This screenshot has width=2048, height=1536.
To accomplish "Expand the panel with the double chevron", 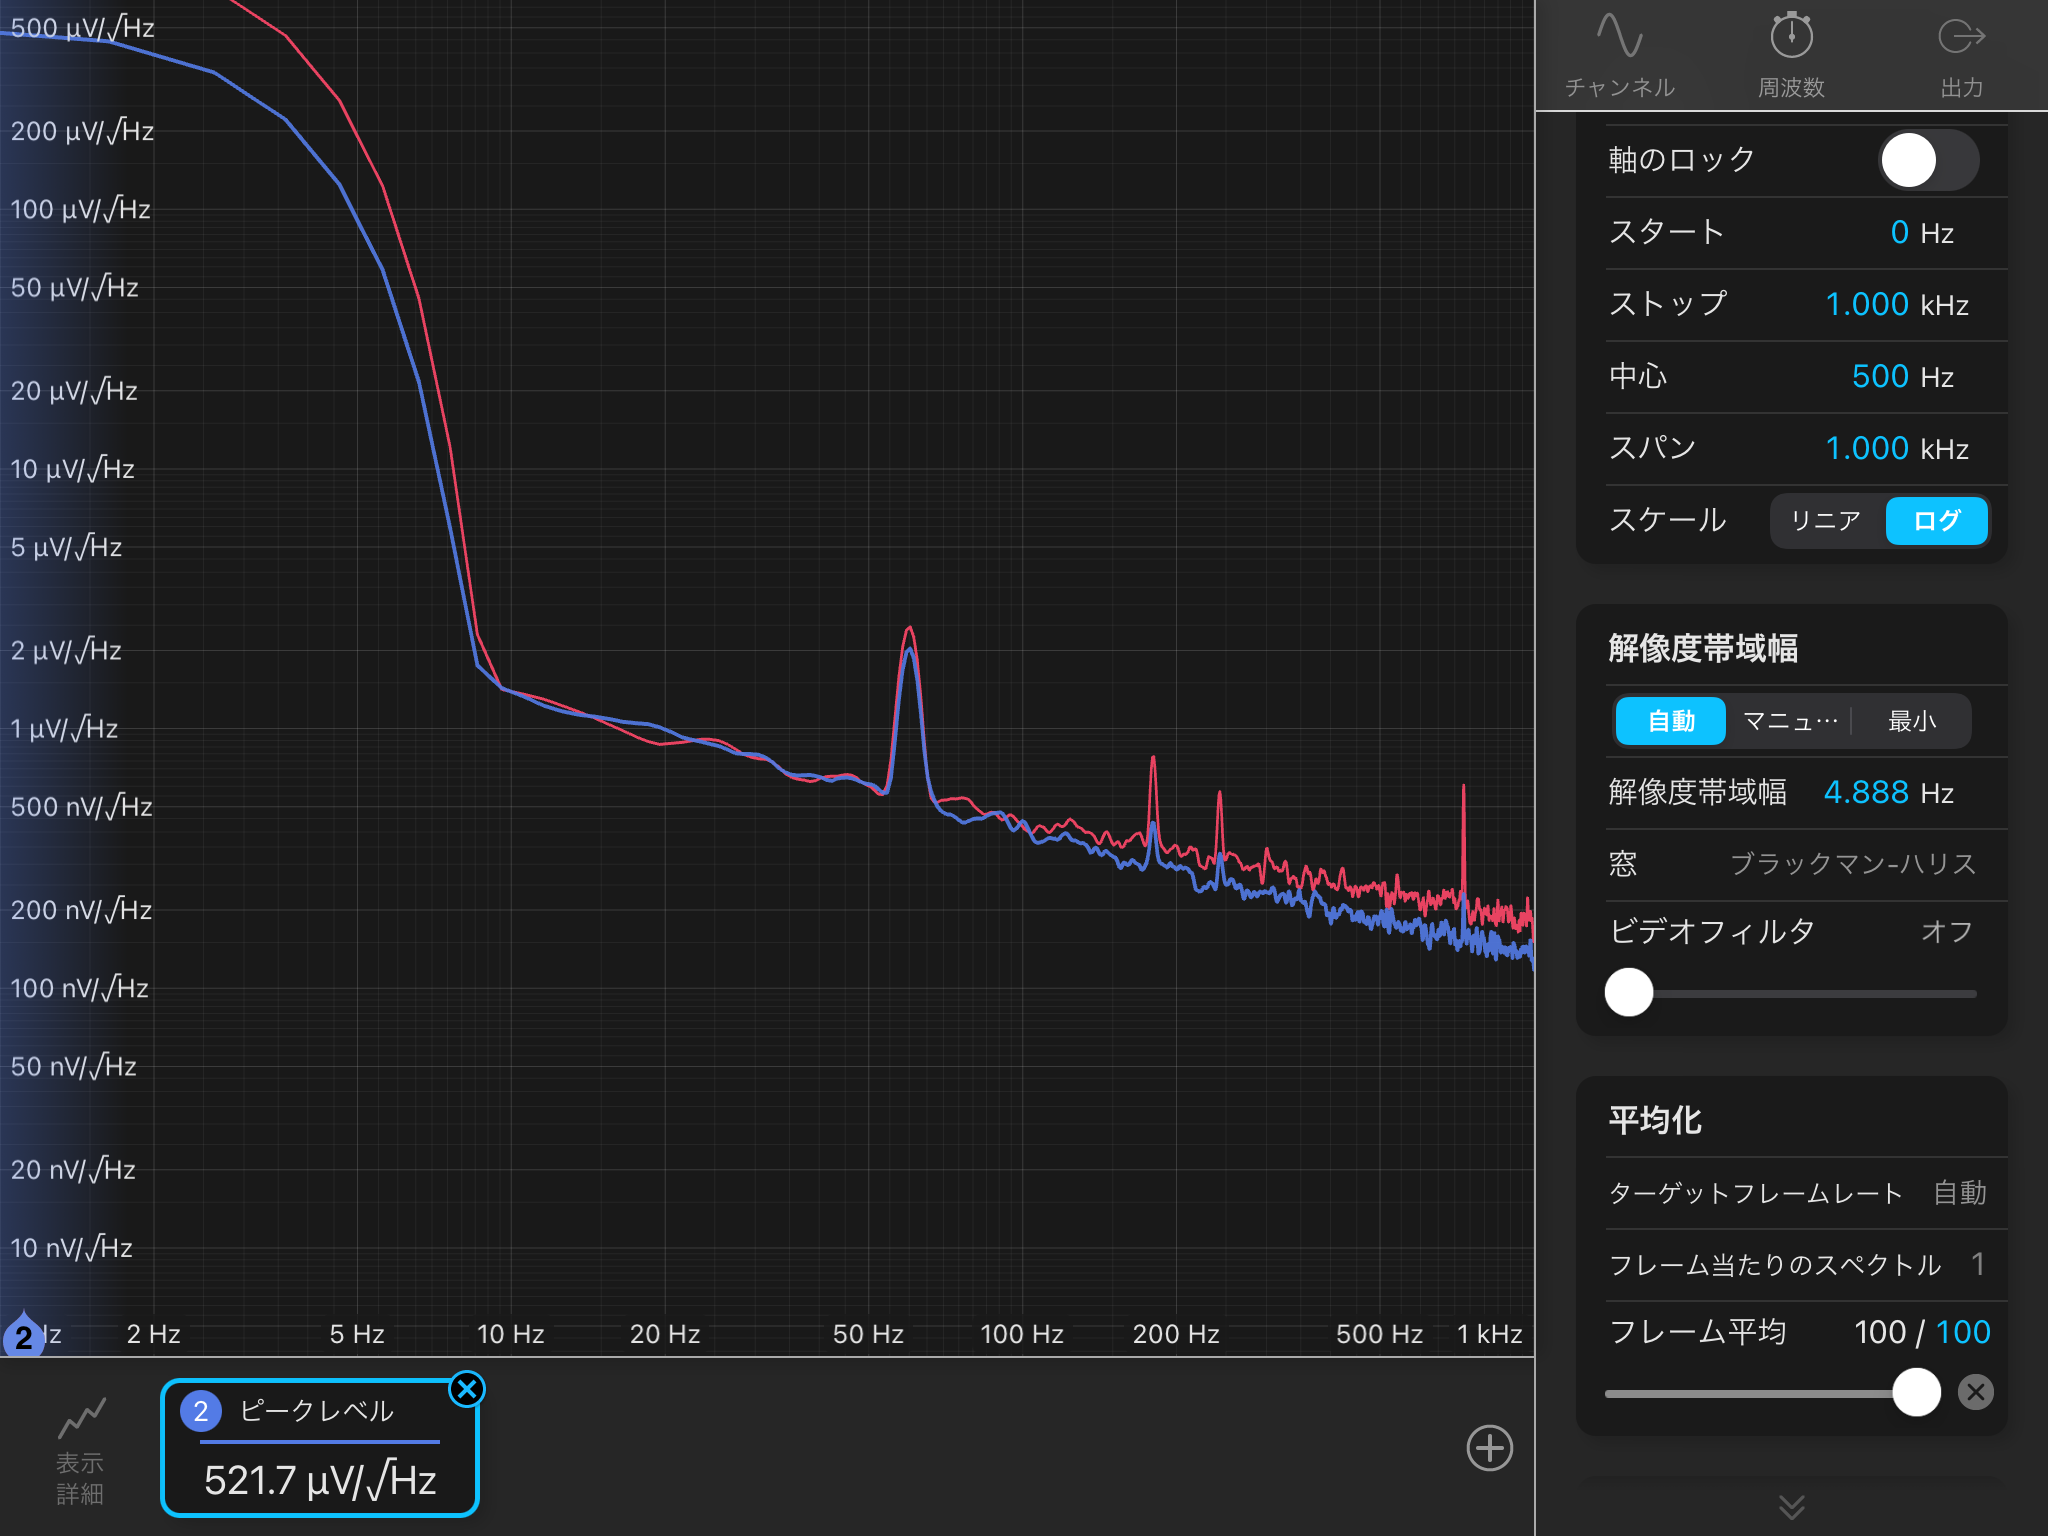I will pos(1791,1506).
